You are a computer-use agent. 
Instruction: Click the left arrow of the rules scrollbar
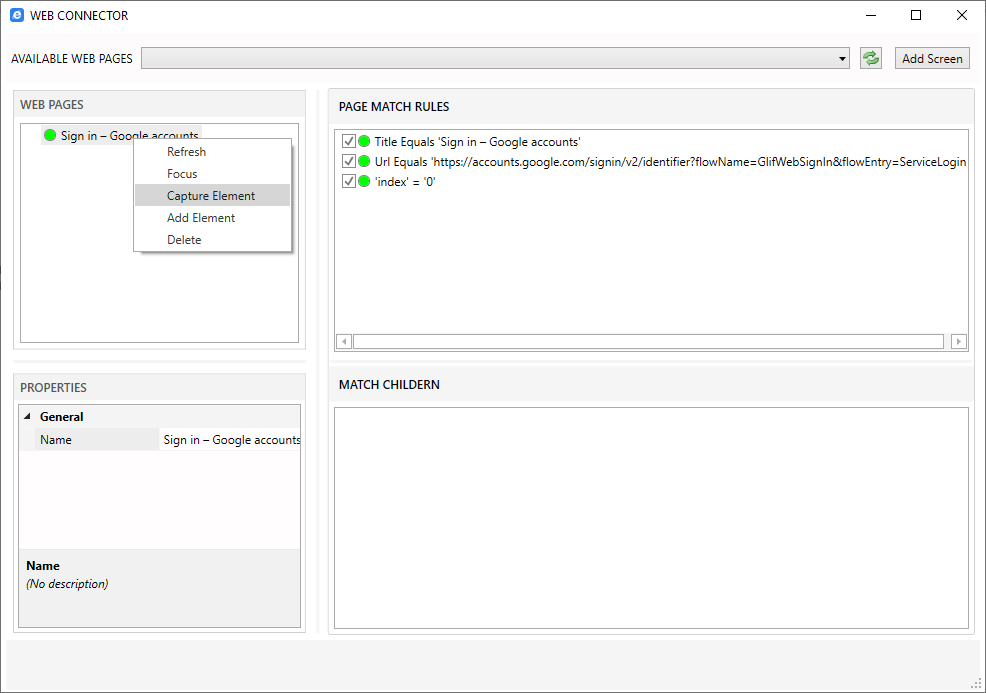343,341
